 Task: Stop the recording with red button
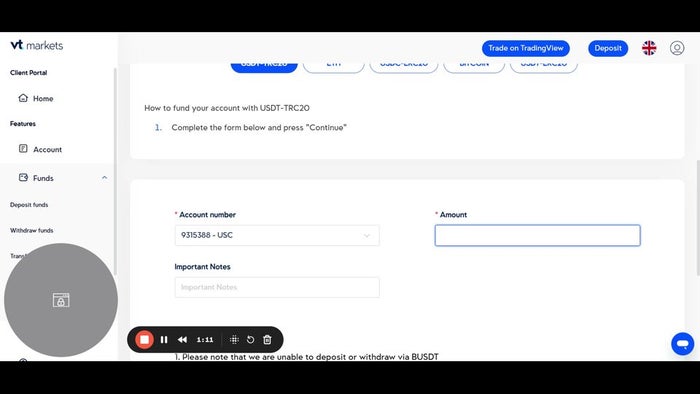(x=144, y=340)
